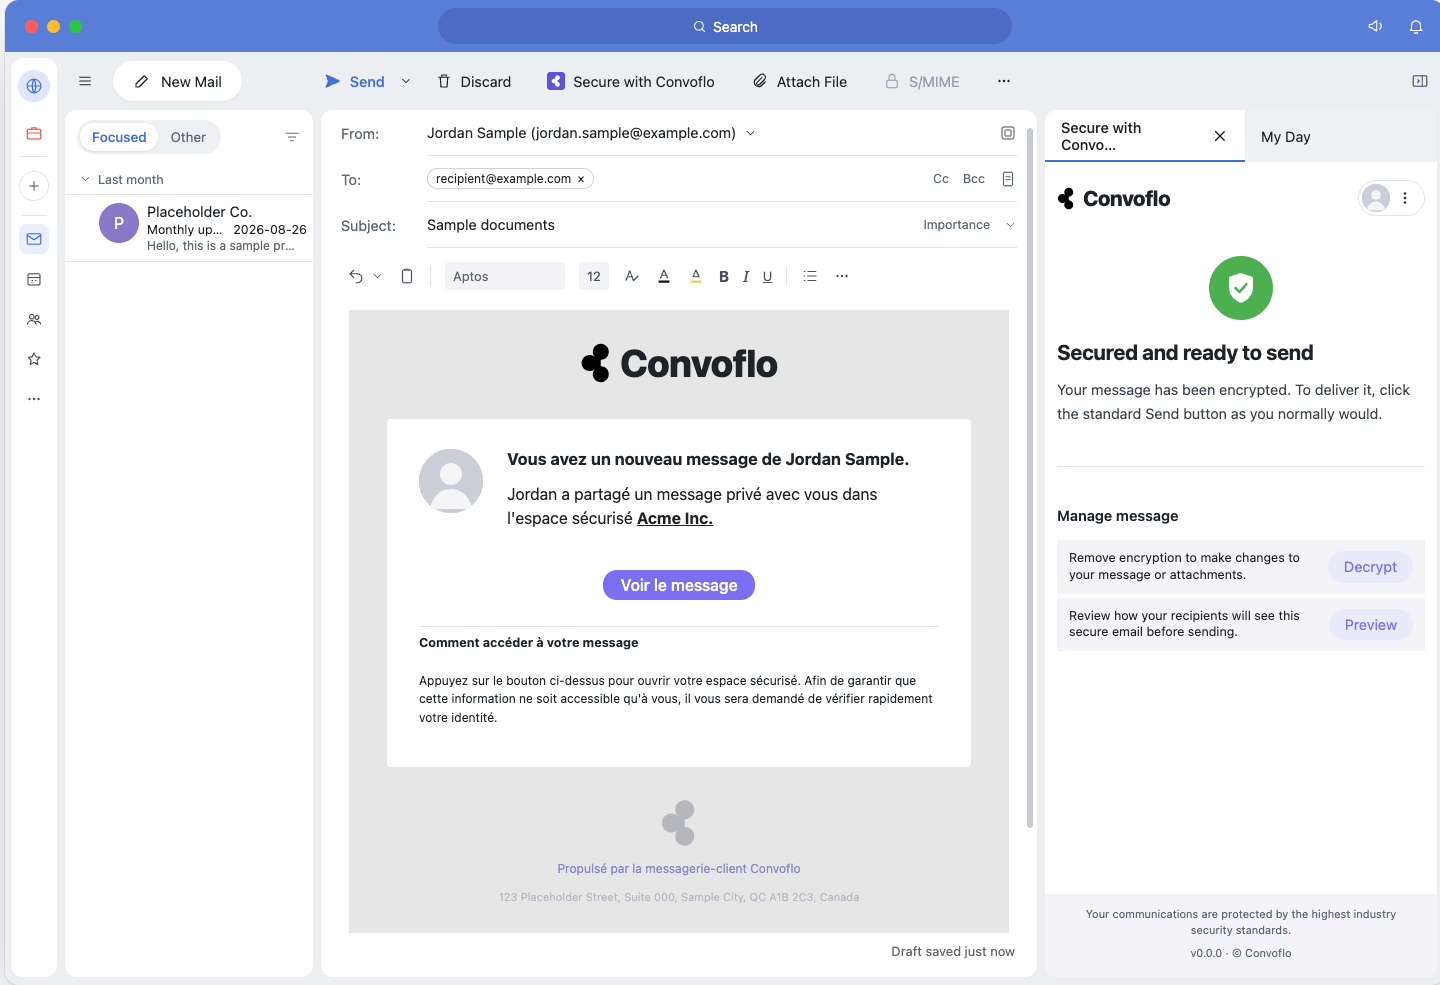The image size is (1440, 985).
Task: Open Convoflo panel three-dot menu
Action: (x=1405, y=198)
